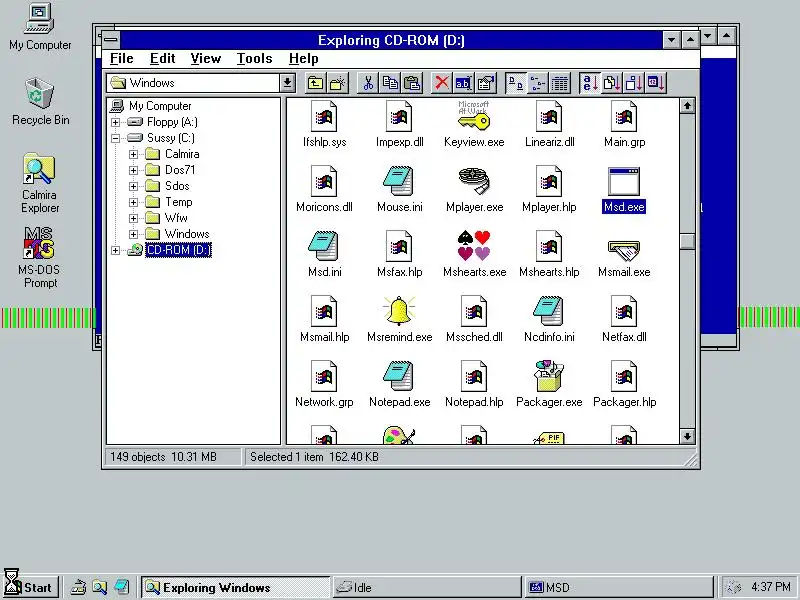Select the Mouse.ini notepad icon
This screenshot has width=800, height=600.
click(399, 189)
